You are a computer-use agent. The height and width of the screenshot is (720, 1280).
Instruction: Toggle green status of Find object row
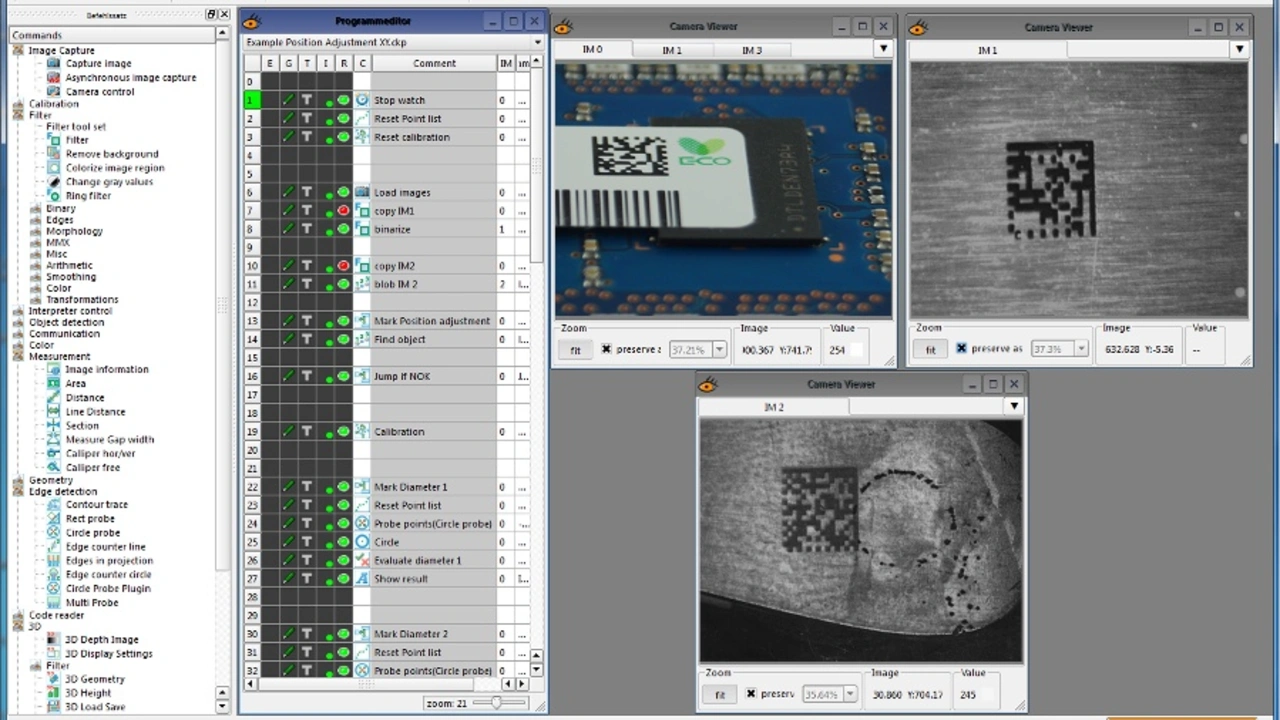click(x=344, y=339)
